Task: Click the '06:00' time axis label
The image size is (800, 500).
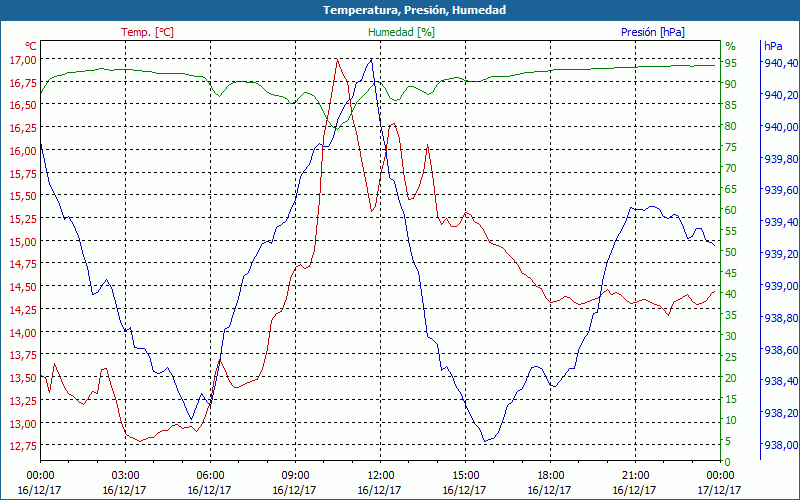Action: [210, 476]
